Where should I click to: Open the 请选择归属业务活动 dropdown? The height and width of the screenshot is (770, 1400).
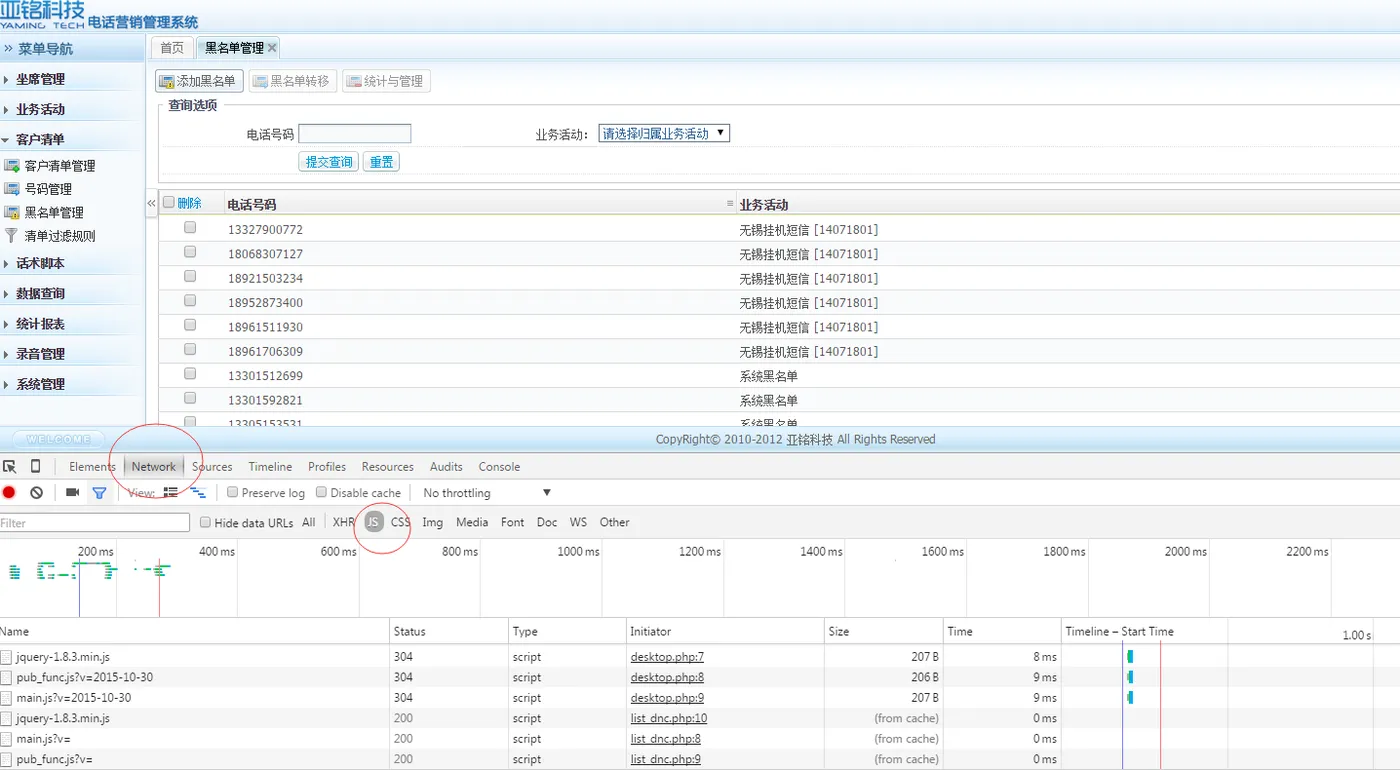click(x=664, y=133)
